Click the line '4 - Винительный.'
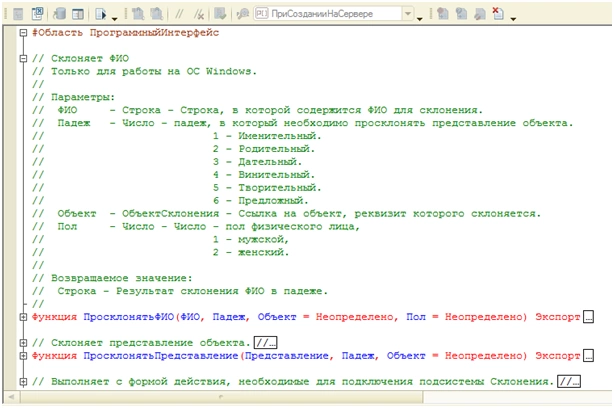Viewport: 614px width, 408px height. click(x=264, y=175)
